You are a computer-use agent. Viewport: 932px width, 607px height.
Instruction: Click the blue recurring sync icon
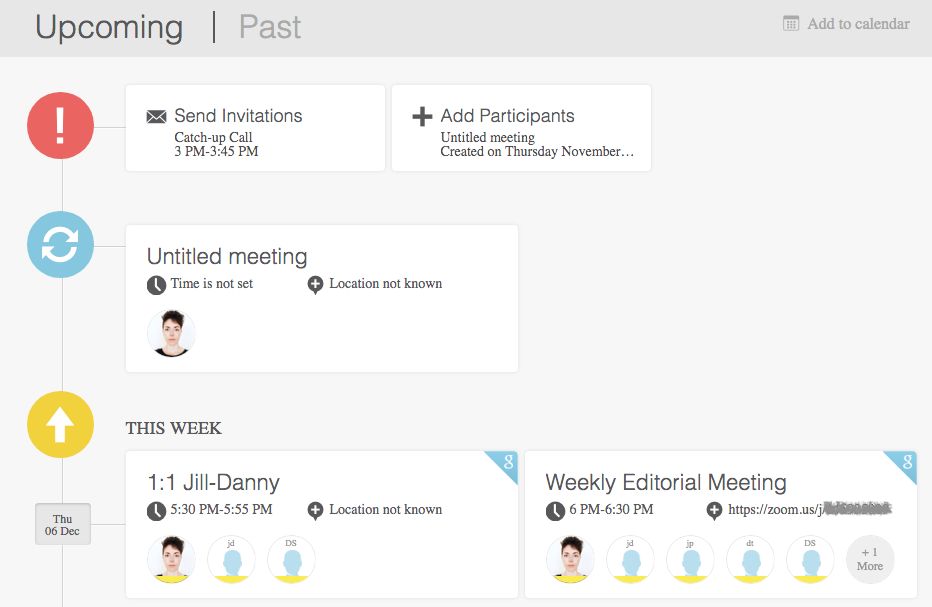(x=60, y=244)
